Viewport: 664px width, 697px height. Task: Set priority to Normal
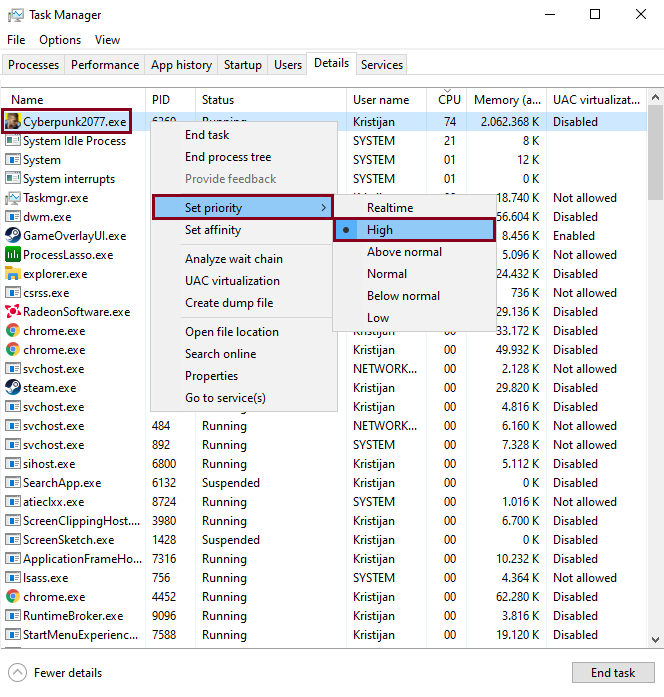pos(414,274)
